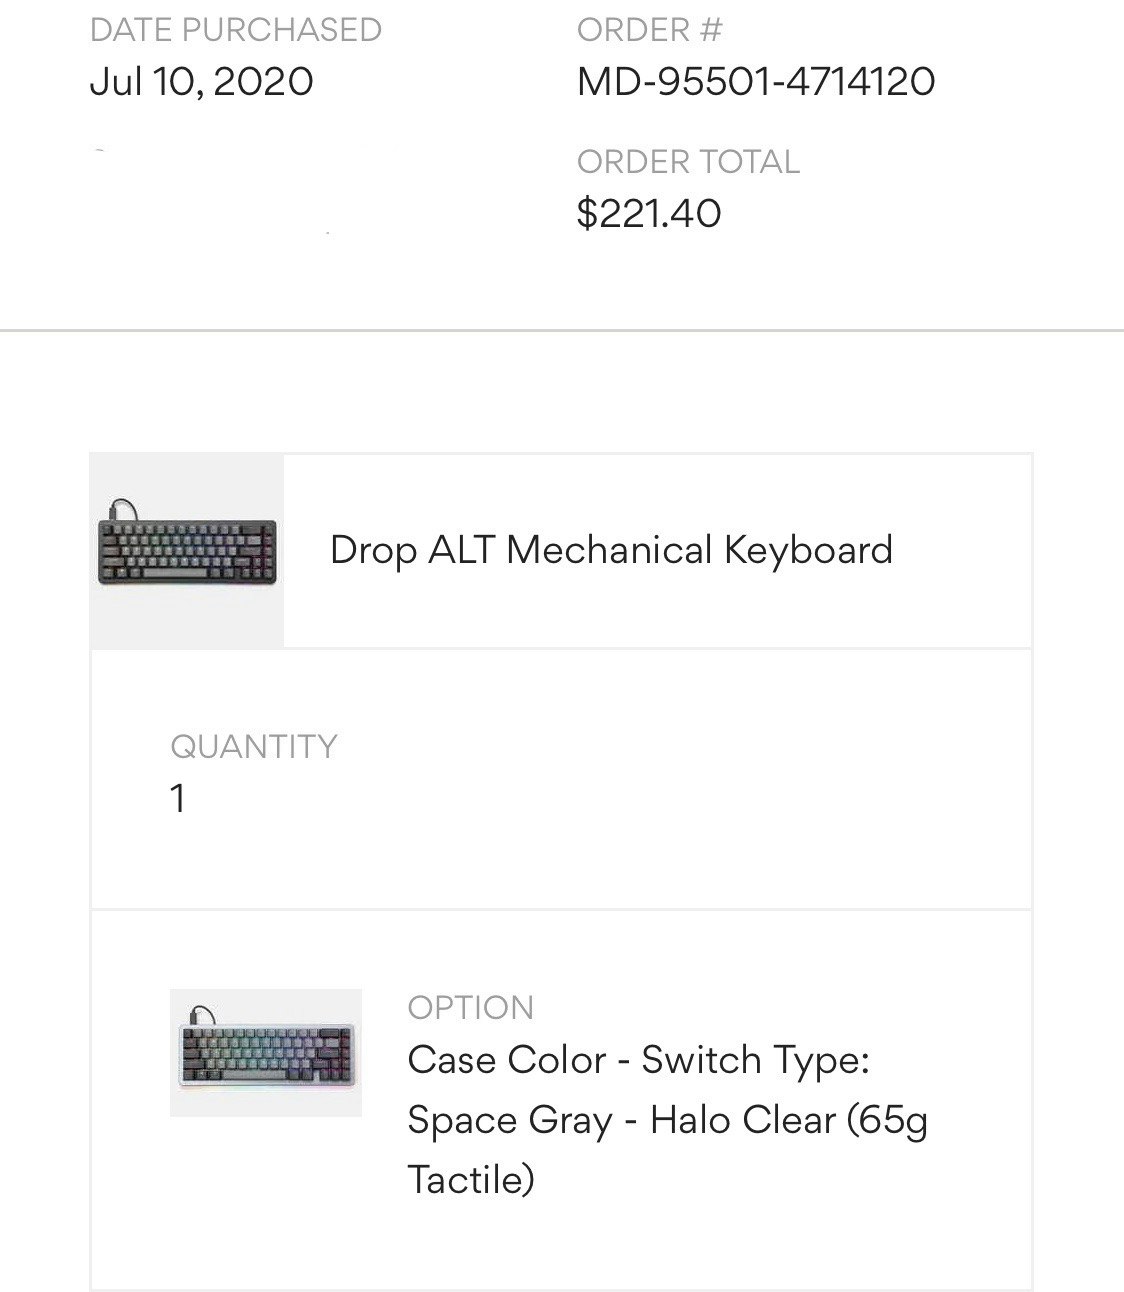Viewport: 1124px width, 1292px height.
Task: Click the QUANTITY label
Action: 254,746
